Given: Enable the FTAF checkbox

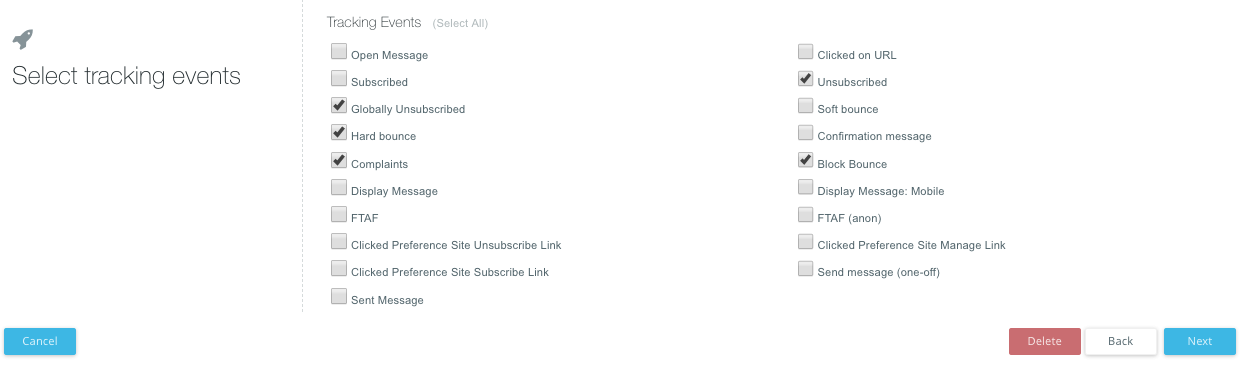Looking at the screenshot, I should 339,215.
